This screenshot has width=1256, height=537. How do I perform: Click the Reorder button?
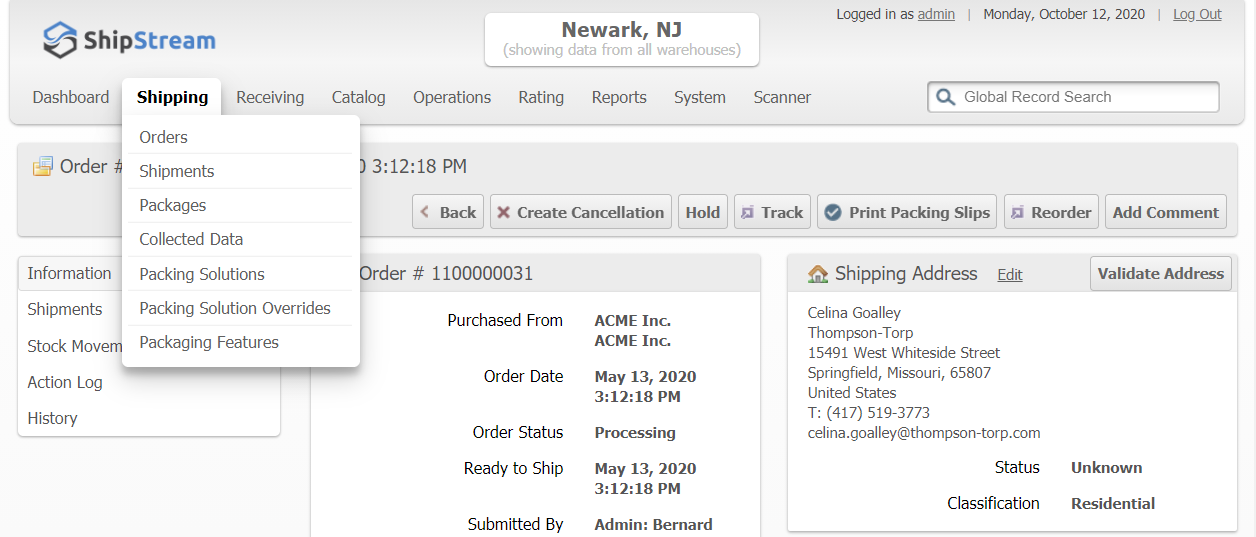(1051, 212)
